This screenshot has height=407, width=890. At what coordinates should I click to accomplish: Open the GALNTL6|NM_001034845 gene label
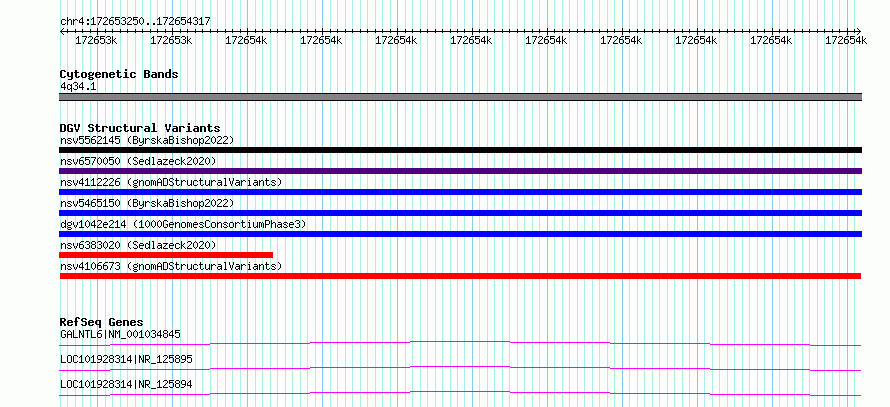coord(120,334)
